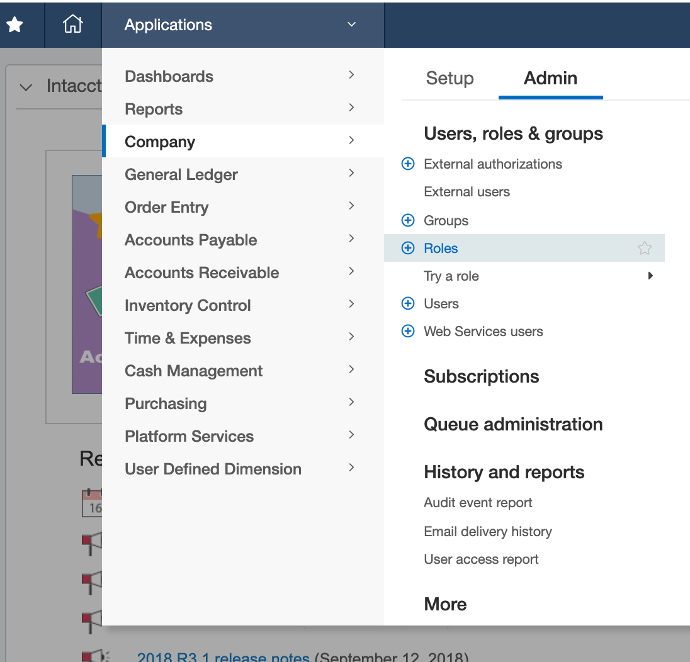Add a new User via plus icon
The width and height of the screenshot is (690, 662).
click(x=408, y=303)
